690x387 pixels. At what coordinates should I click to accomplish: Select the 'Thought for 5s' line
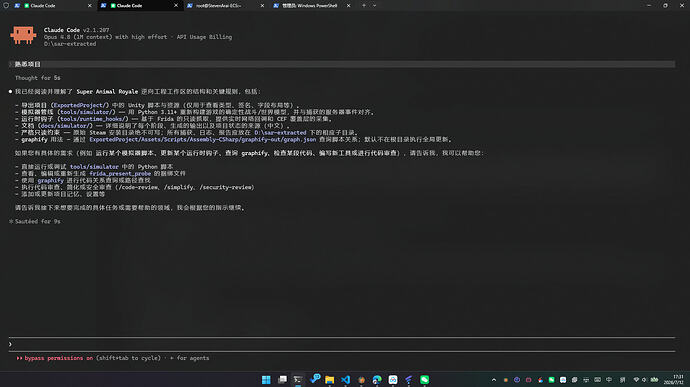[x=37, y=78]
